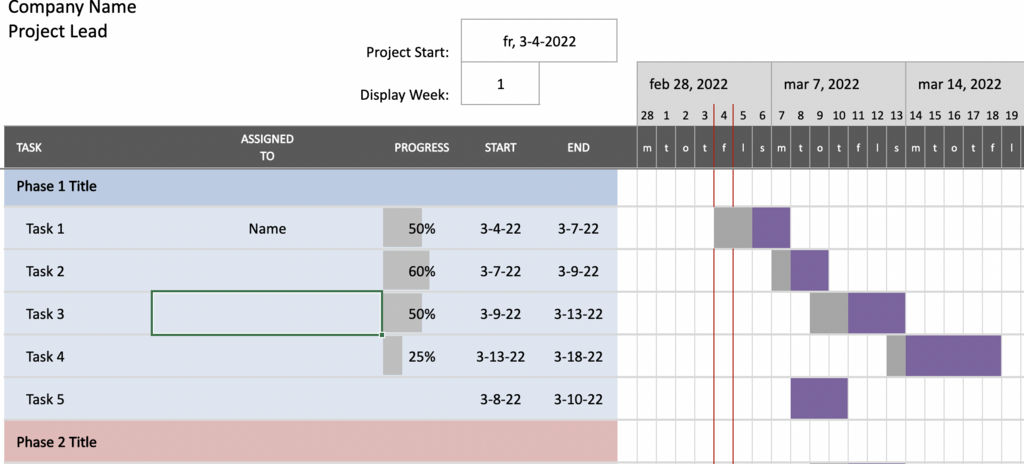Select the feb 28, 2022 week header
The image size is (1024, 464).
pyautogui.click(x=688, y=85)
